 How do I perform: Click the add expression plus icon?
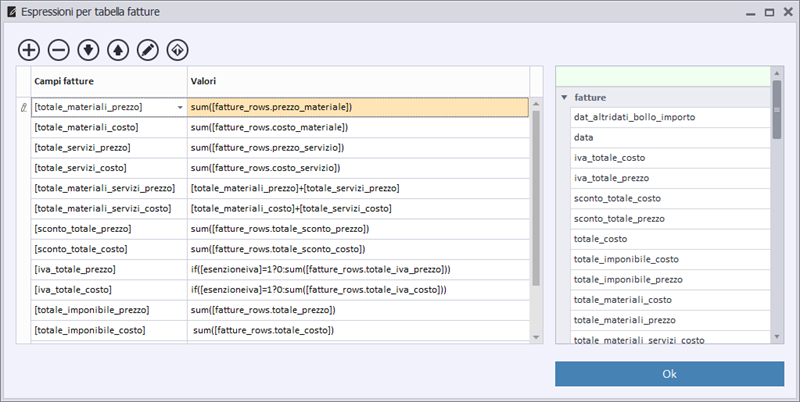point(29,50)
